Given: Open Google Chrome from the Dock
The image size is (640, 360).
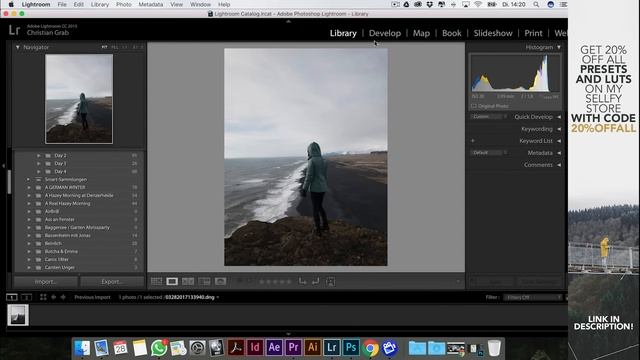Looking at the screenshot, I should pyautogui.click(x=370, y=348).
